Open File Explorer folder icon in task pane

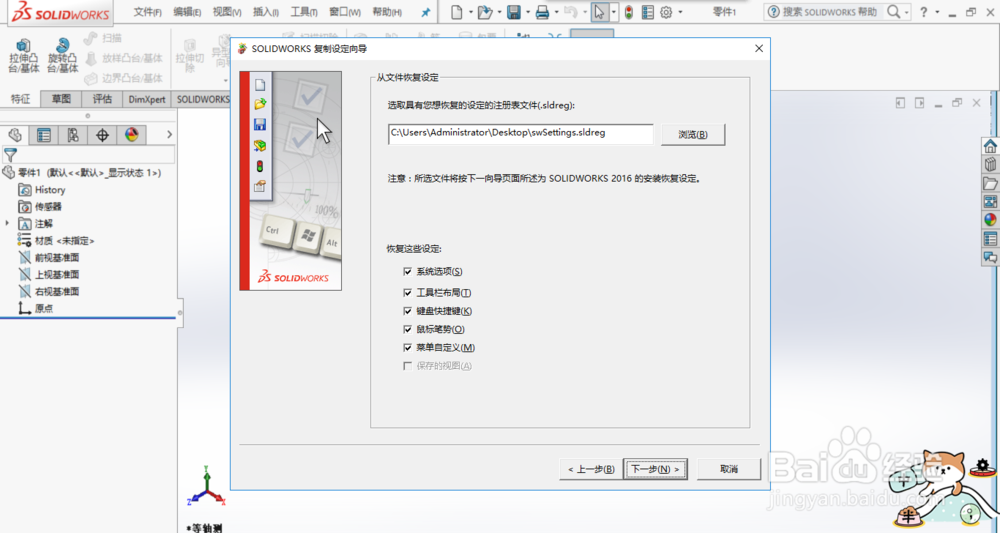click(x=990, y=183)
